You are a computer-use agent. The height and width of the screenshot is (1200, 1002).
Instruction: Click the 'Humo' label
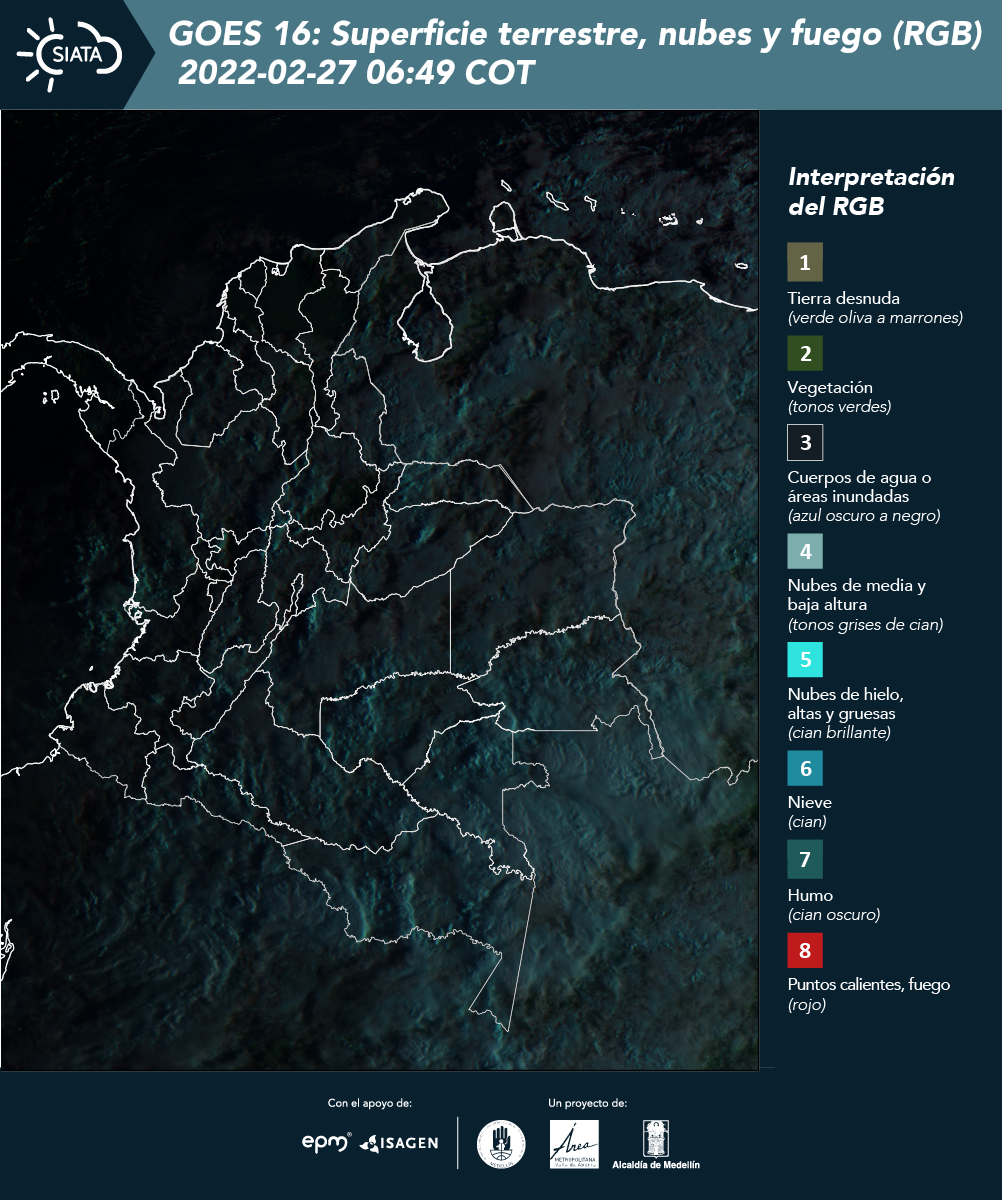810,895
